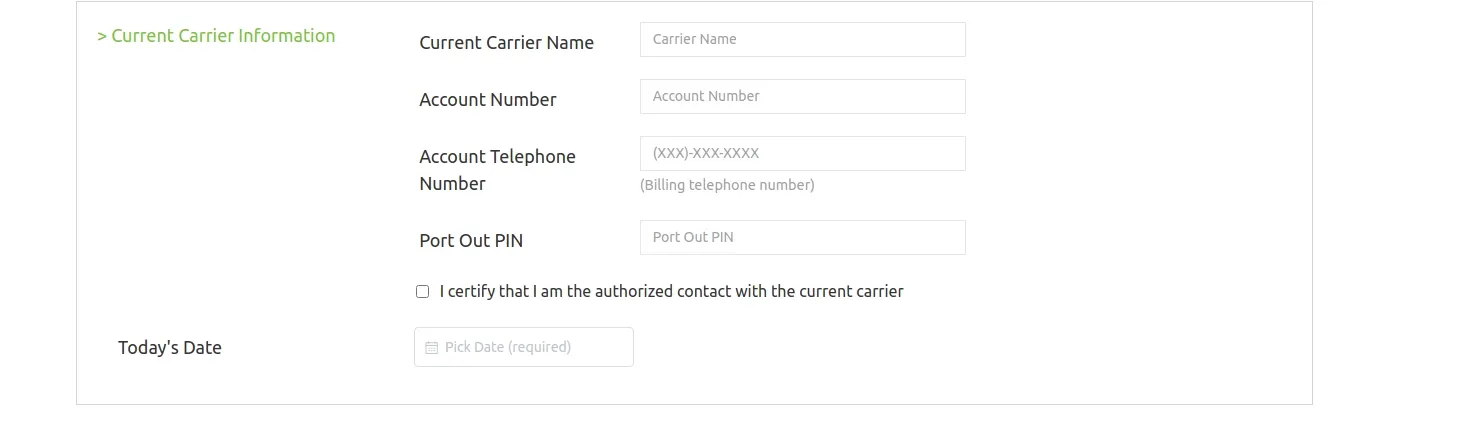Click the word 'Number' under Account Telephone
The image size is (1471, 429).
(x=453, y=184)
